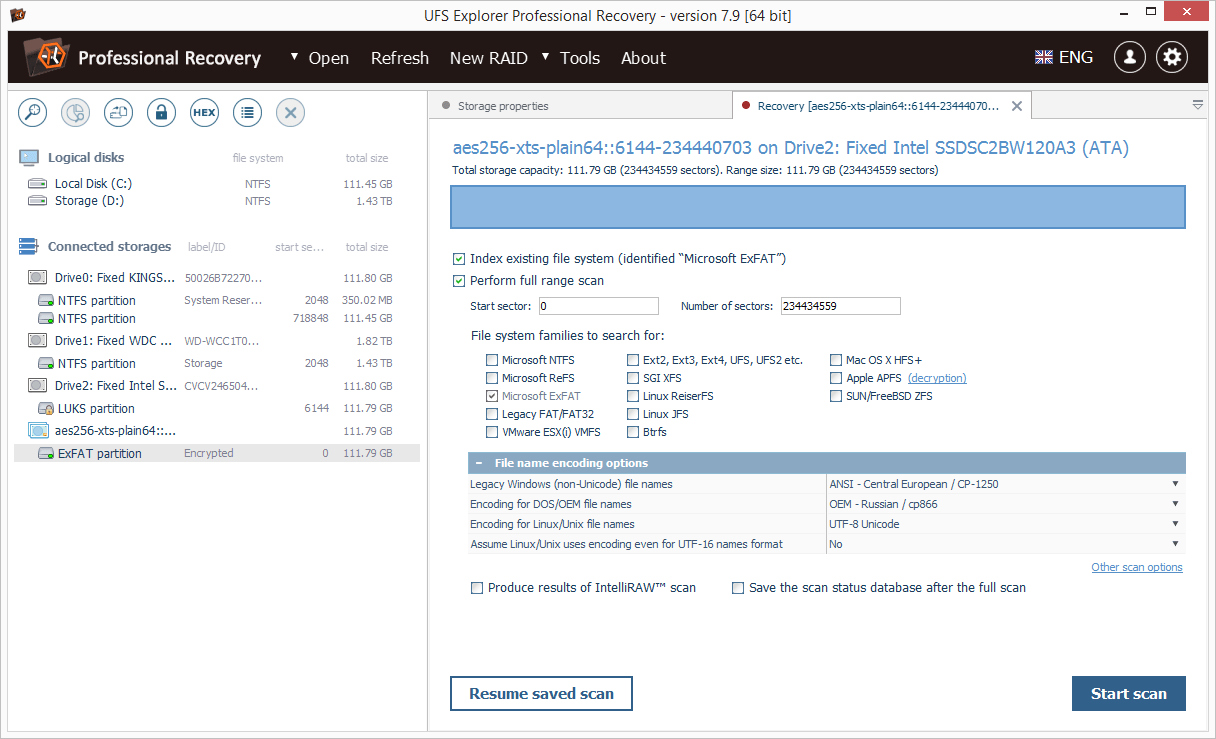
Task: Select Drive2 Fixed Intel storage icon
Action: 38,386
